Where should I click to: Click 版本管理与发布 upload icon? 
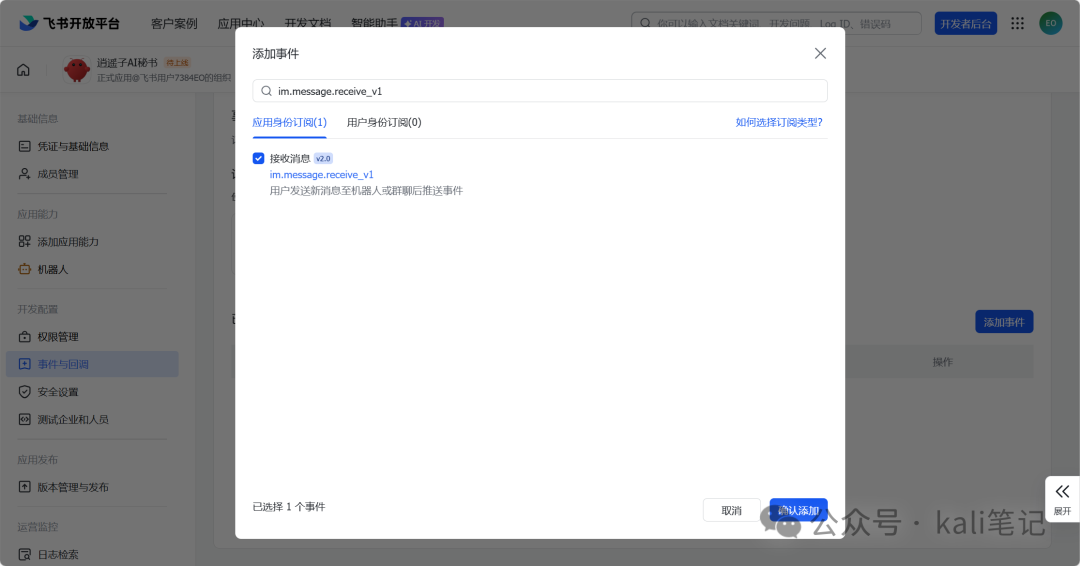tap(25, 487)
